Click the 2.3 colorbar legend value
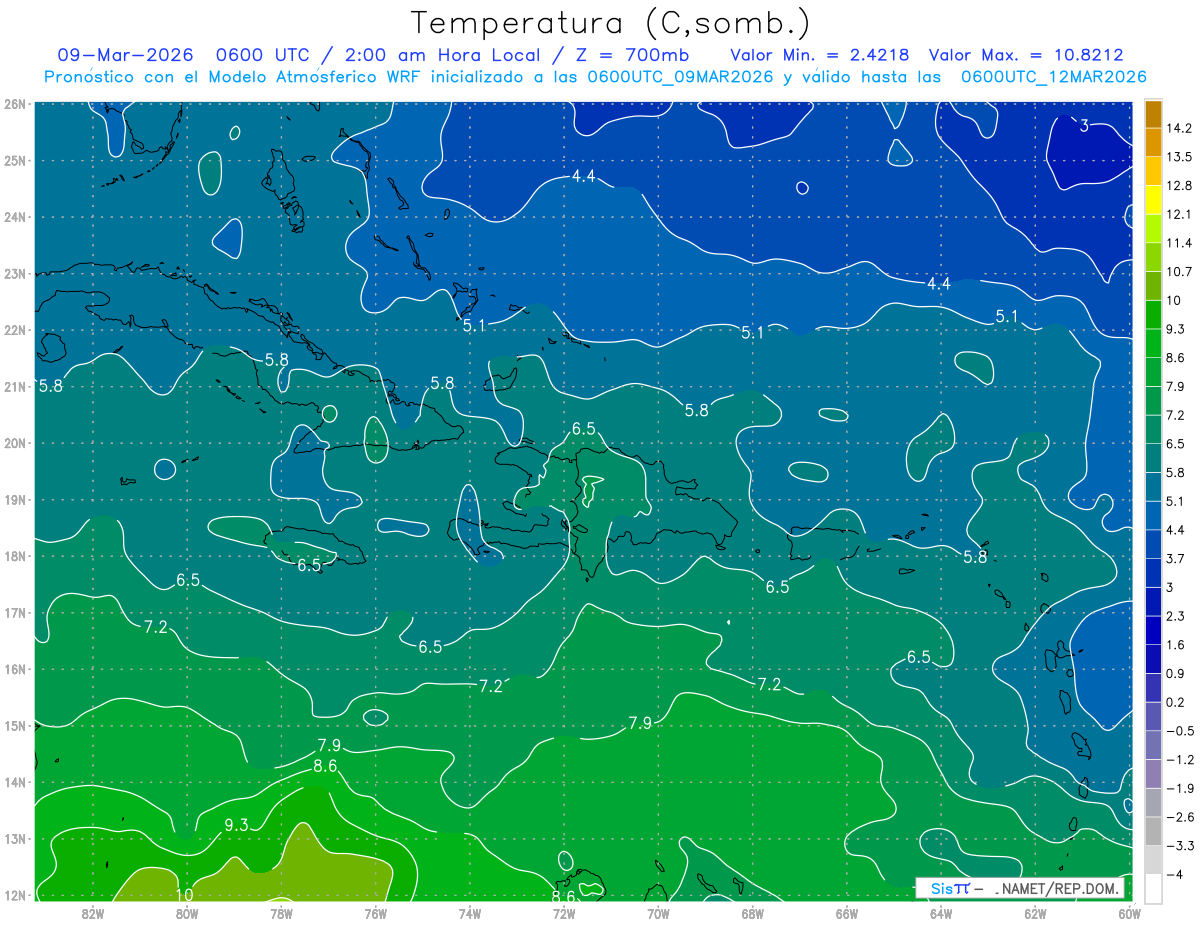This screenshot has width=1200, height=927. [1176, 616]
